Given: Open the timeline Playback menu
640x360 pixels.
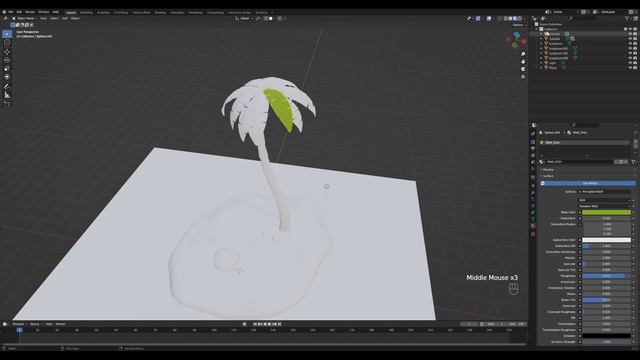Looking at the screenshot, I should tap(19, 324).
